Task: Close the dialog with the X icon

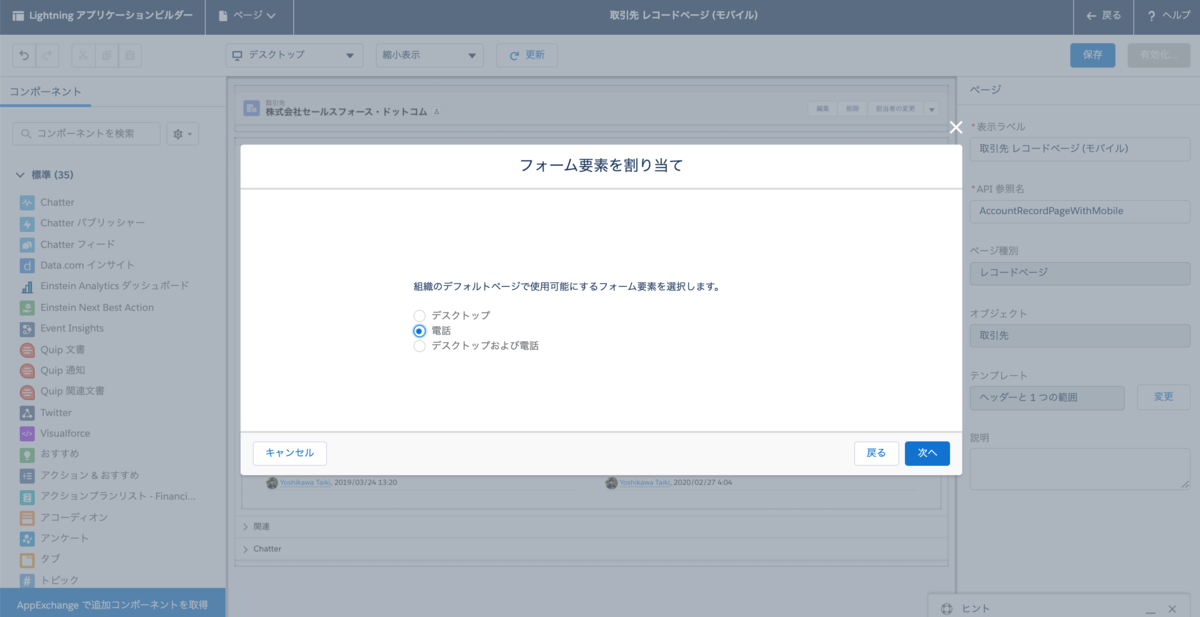Action: [x=955, y=127]
